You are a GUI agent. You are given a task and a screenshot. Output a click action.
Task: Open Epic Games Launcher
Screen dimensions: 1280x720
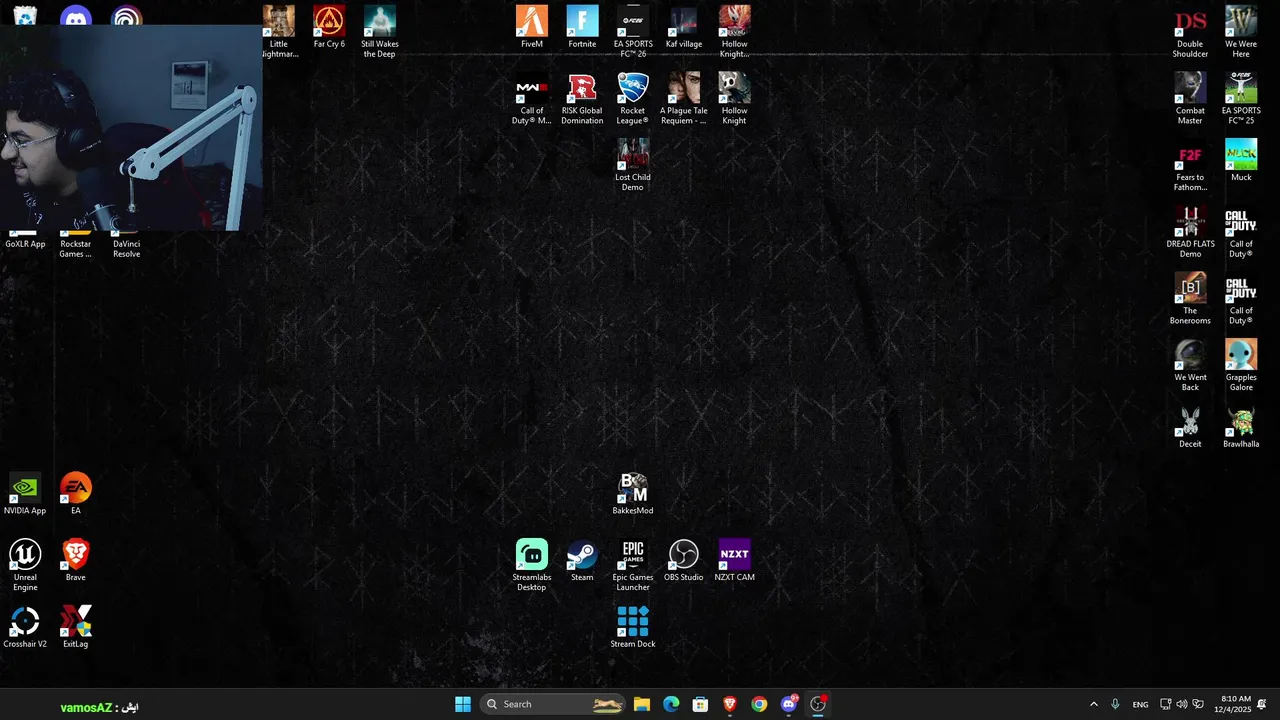(x=633, y=565)
